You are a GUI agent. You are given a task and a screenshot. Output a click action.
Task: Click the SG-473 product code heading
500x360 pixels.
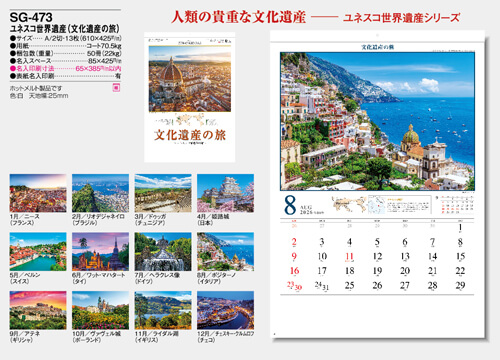[x=31, y=17]
